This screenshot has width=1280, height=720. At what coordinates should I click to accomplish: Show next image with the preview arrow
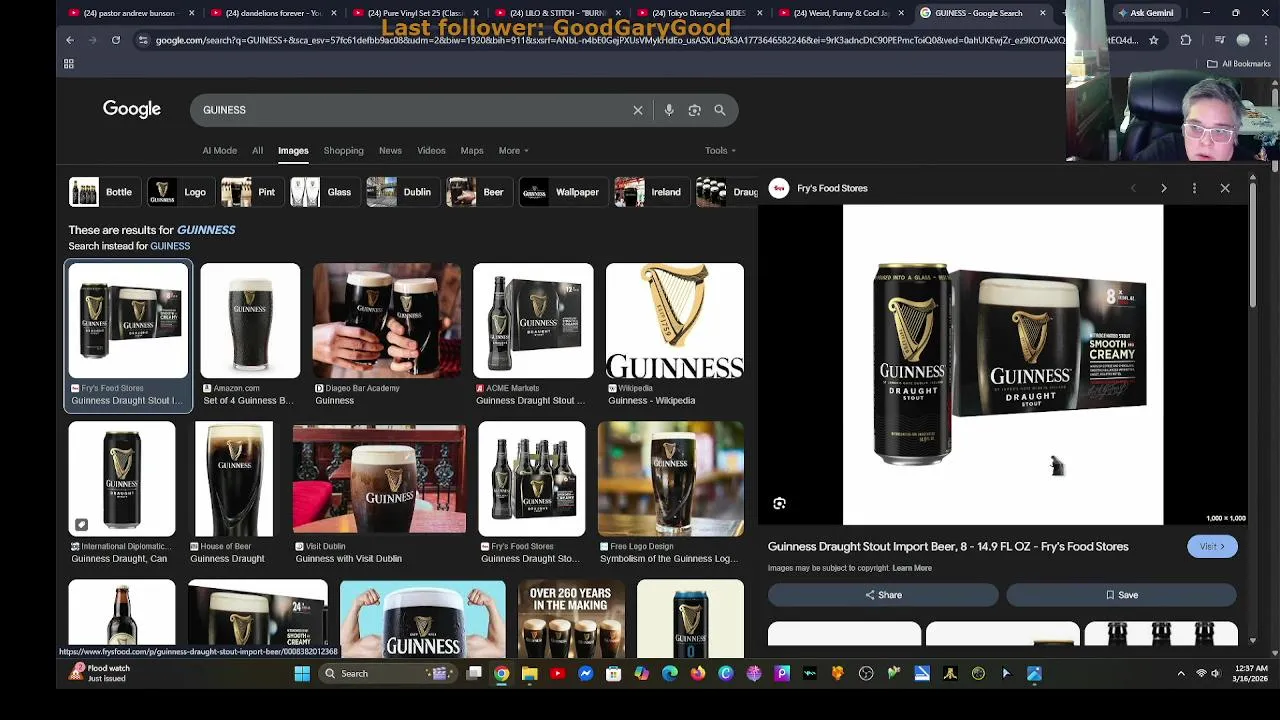[1164, 188]
